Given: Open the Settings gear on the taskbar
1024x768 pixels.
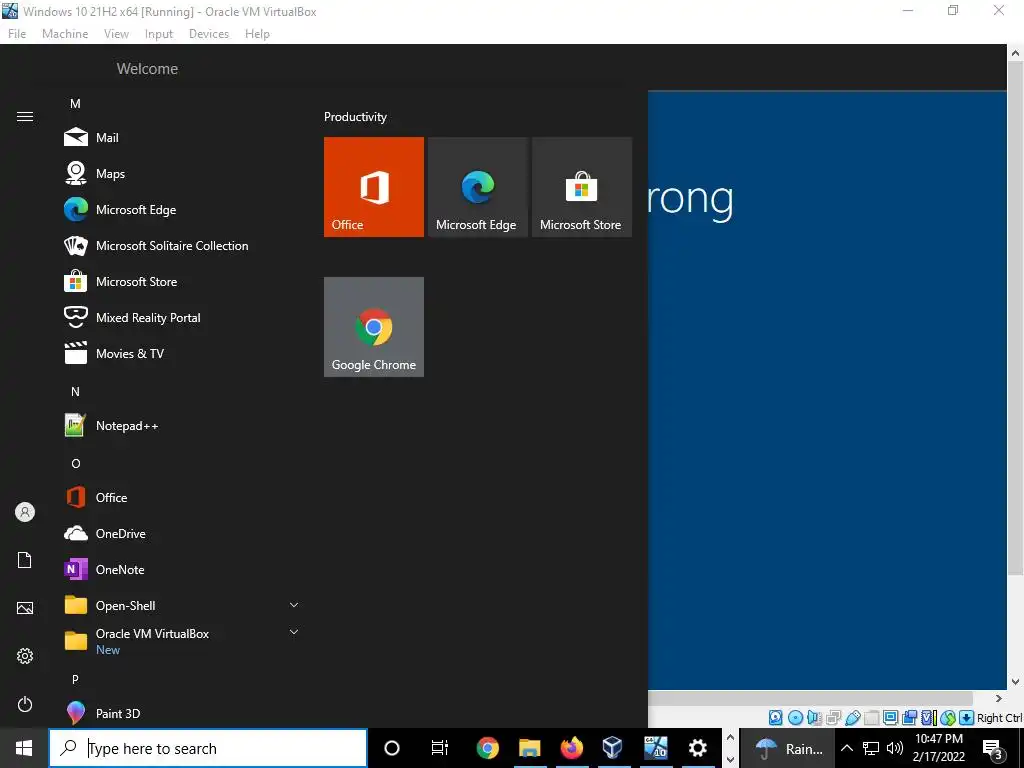Looking at the screenshot, I should pyautogui.click(x=697, y=748).
